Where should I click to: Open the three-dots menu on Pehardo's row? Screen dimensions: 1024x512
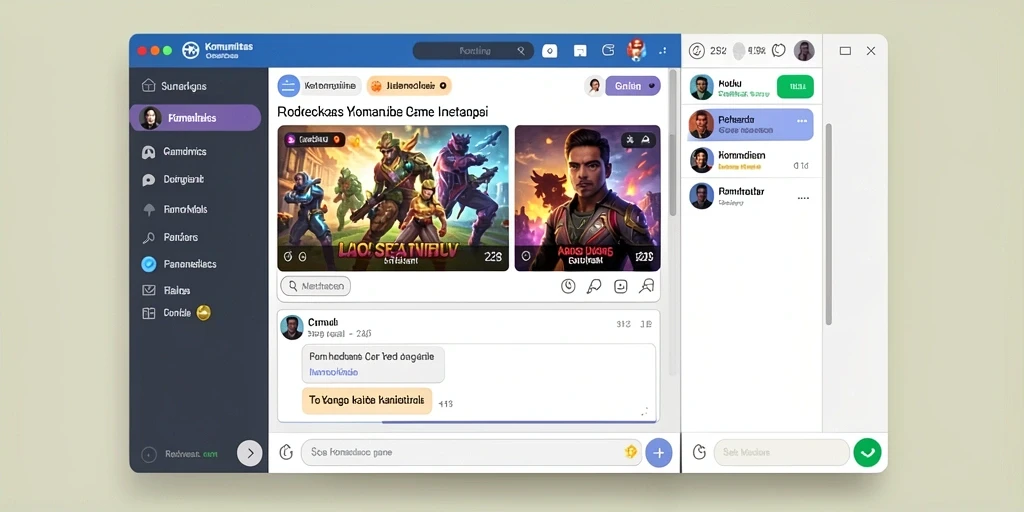[x=802, y=121]
